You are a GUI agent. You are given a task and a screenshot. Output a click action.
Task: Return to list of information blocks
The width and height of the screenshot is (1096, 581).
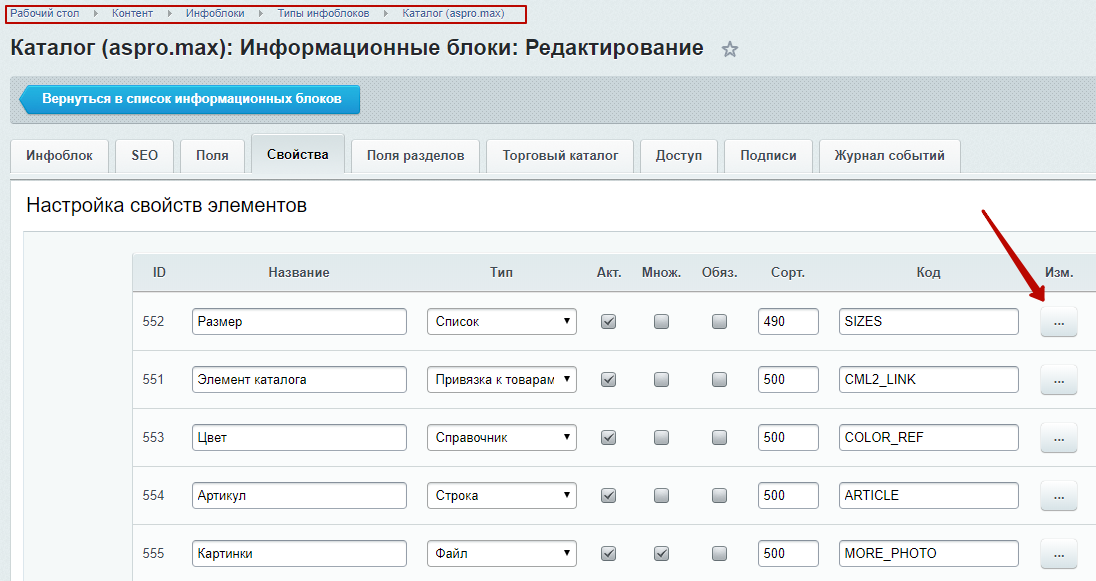click(189, 99)
